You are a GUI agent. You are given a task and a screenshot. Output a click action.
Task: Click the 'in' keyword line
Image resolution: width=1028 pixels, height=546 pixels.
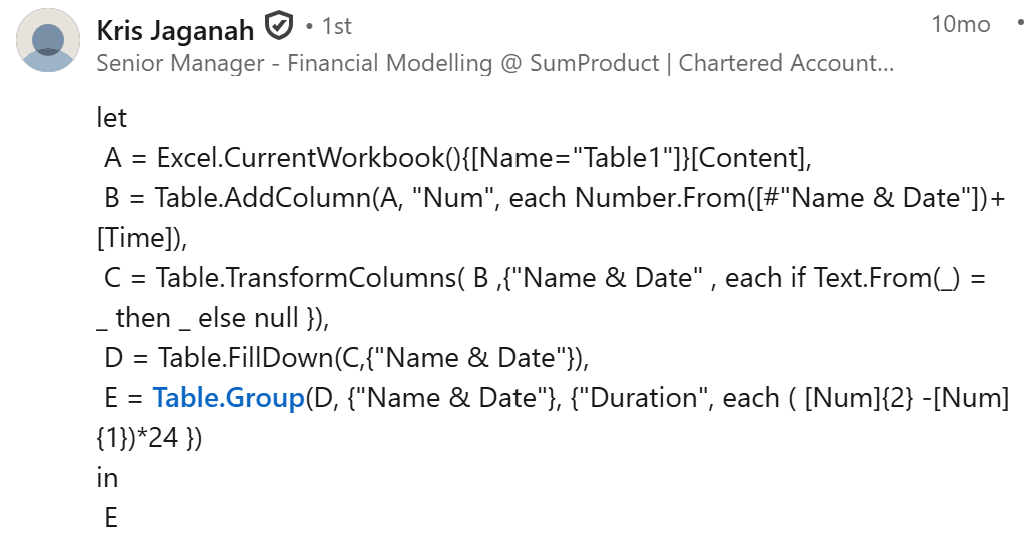pyautogui.click(x=108, y=478)
